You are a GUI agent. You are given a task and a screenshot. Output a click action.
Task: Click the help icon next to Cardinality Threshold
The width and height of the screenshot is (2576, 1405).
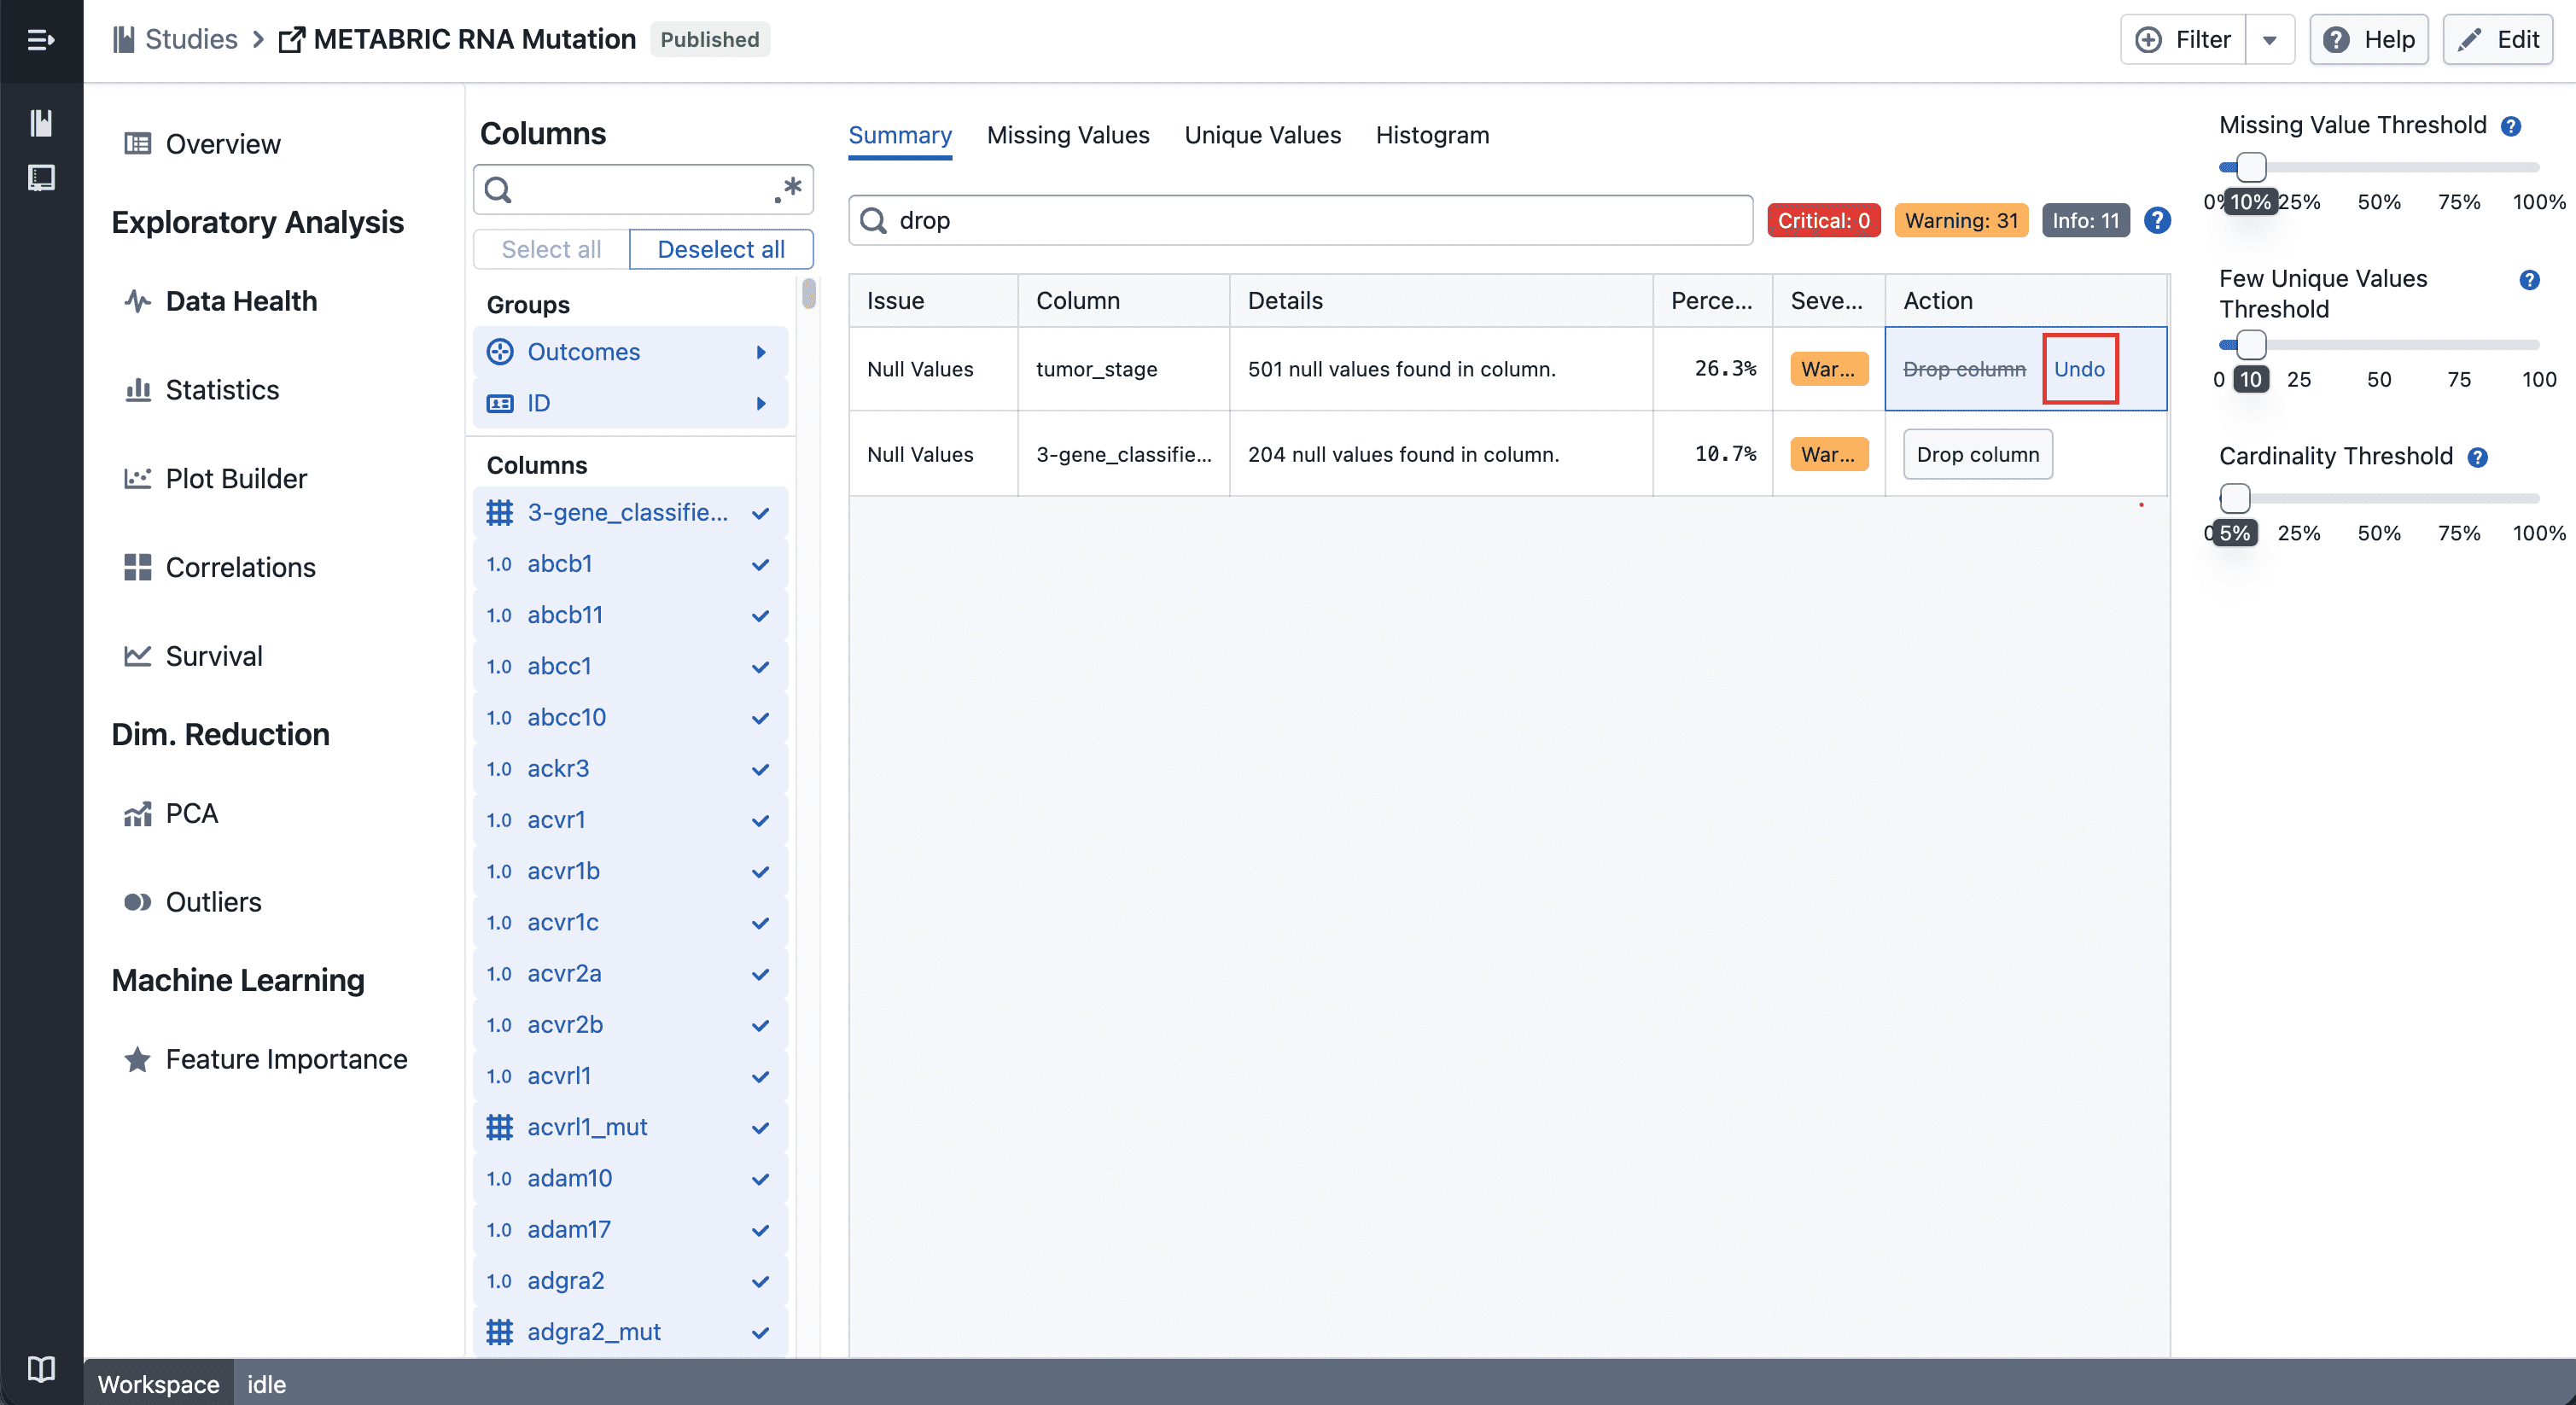pyautogui.click(x=2477, y=457)
